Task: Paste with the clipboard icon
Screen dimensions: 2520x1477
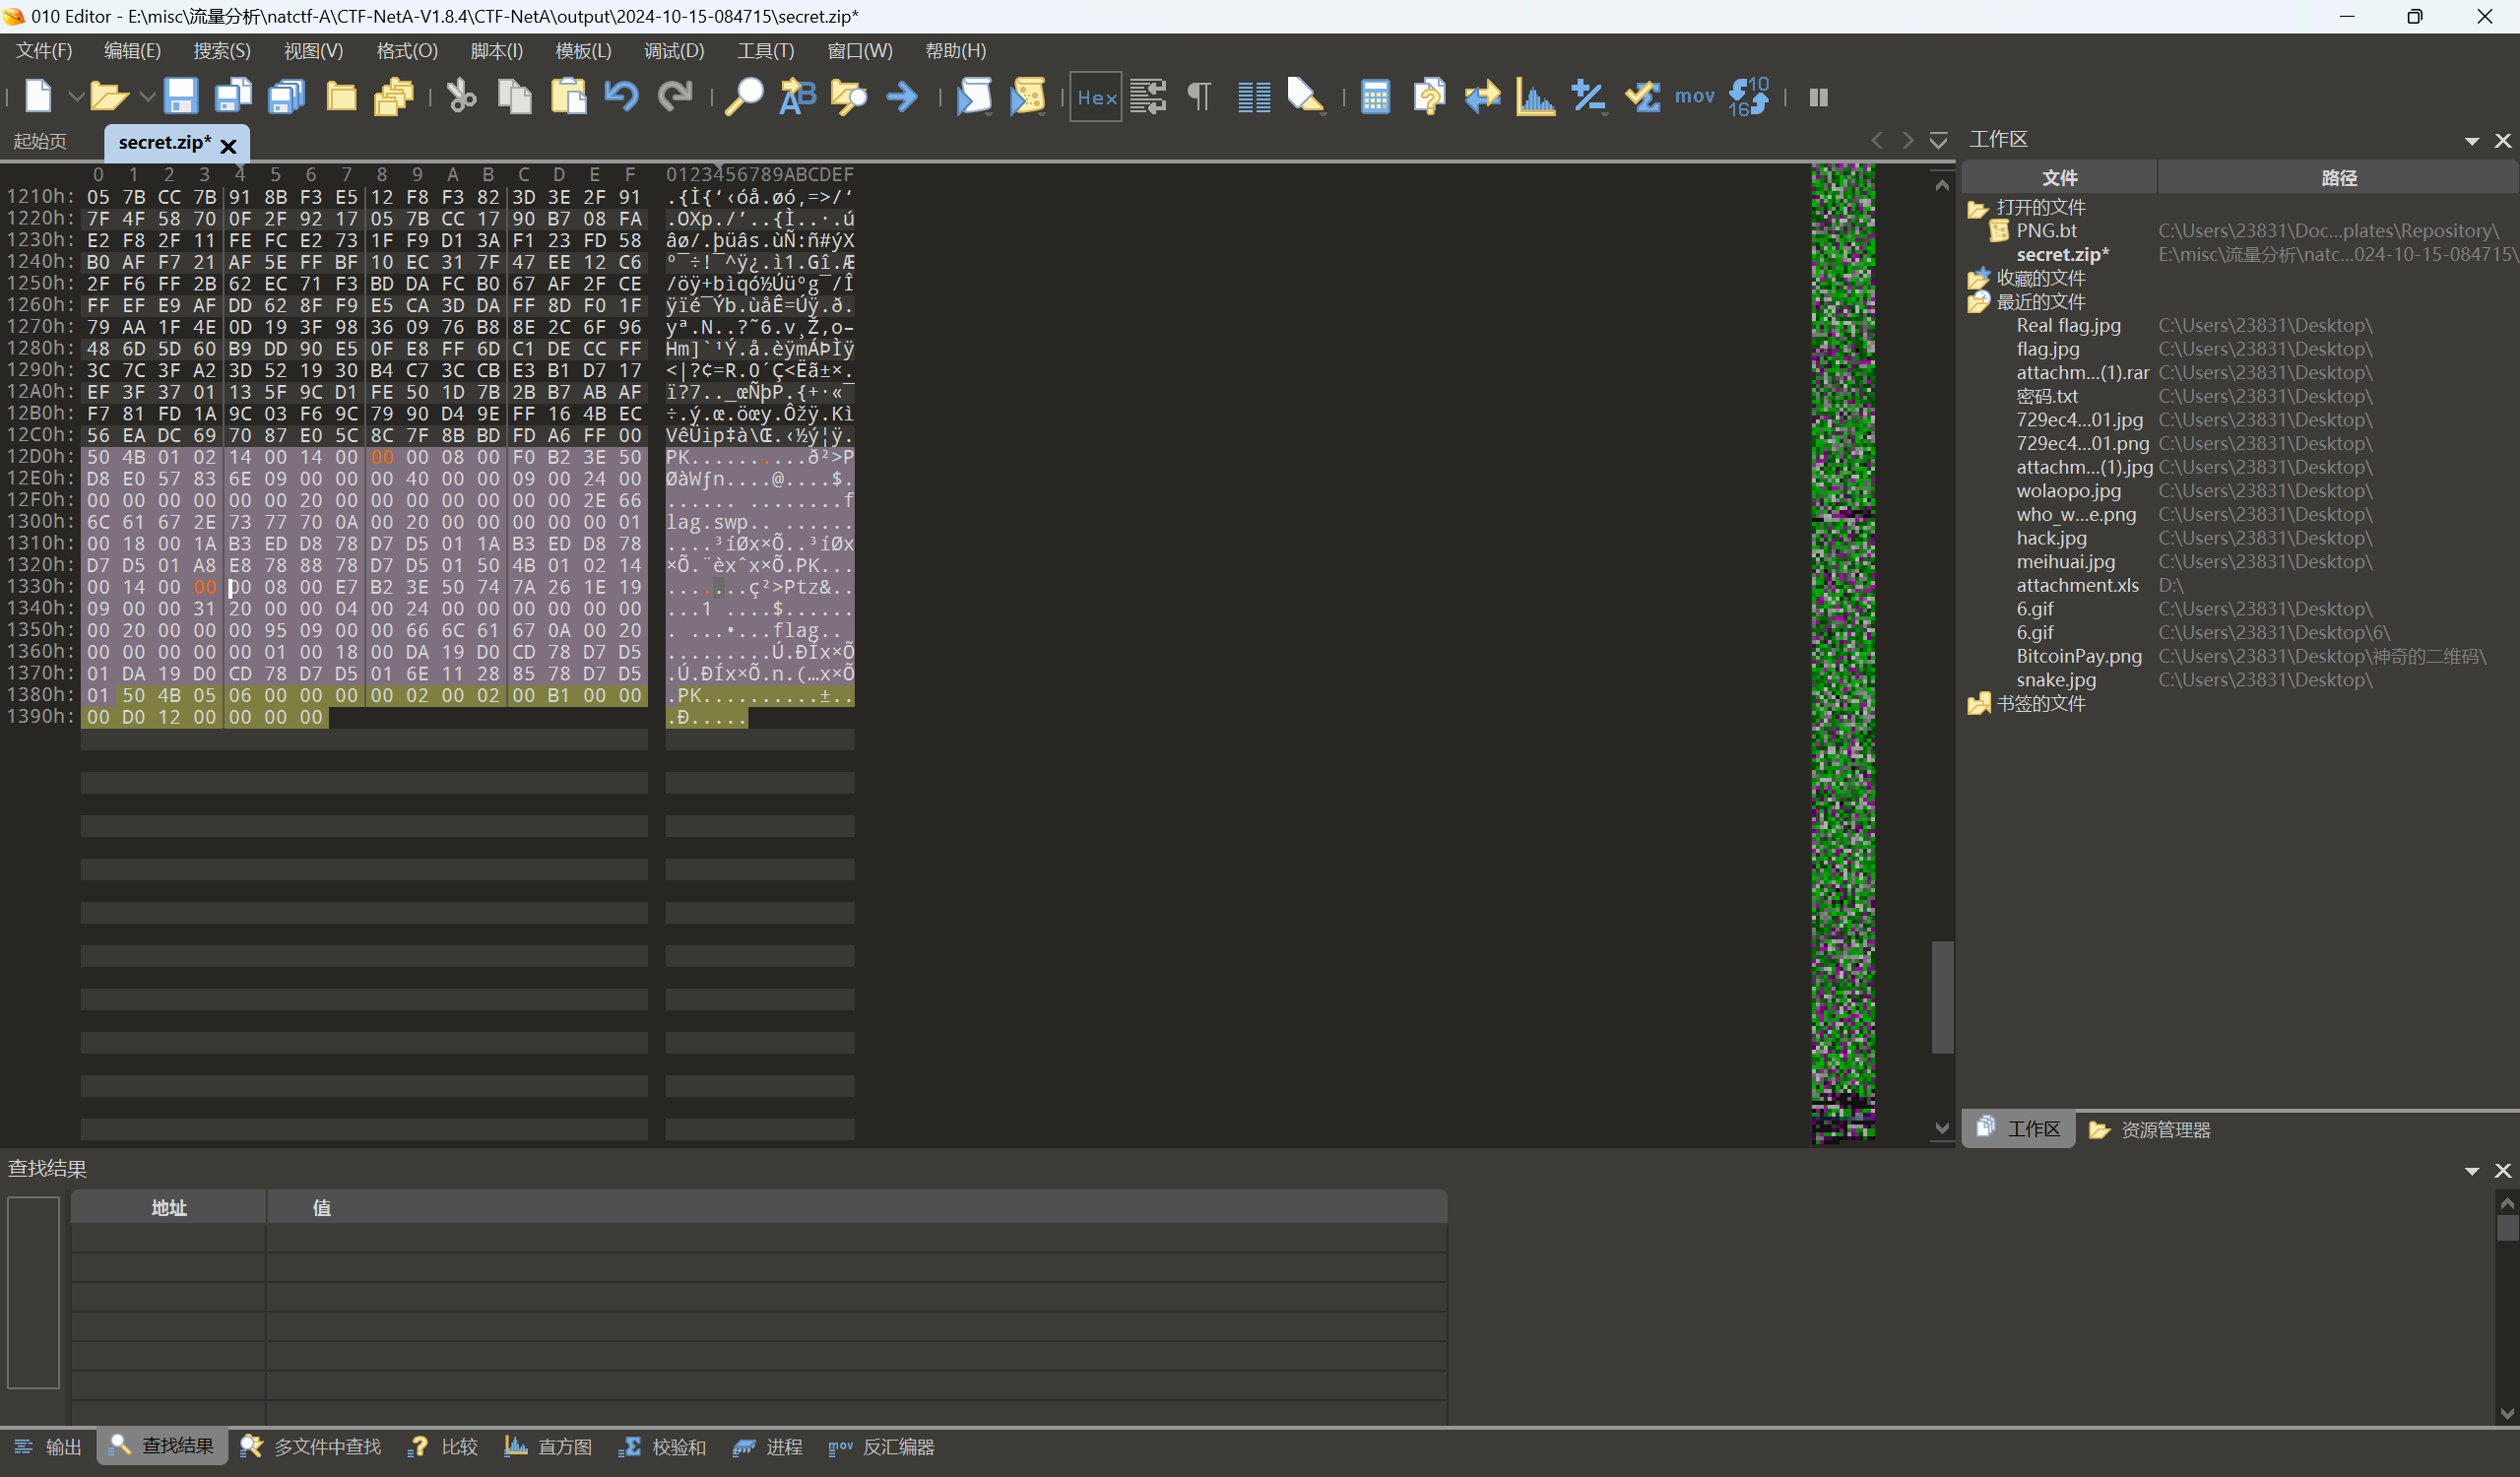Action: (x=569, y=96)
